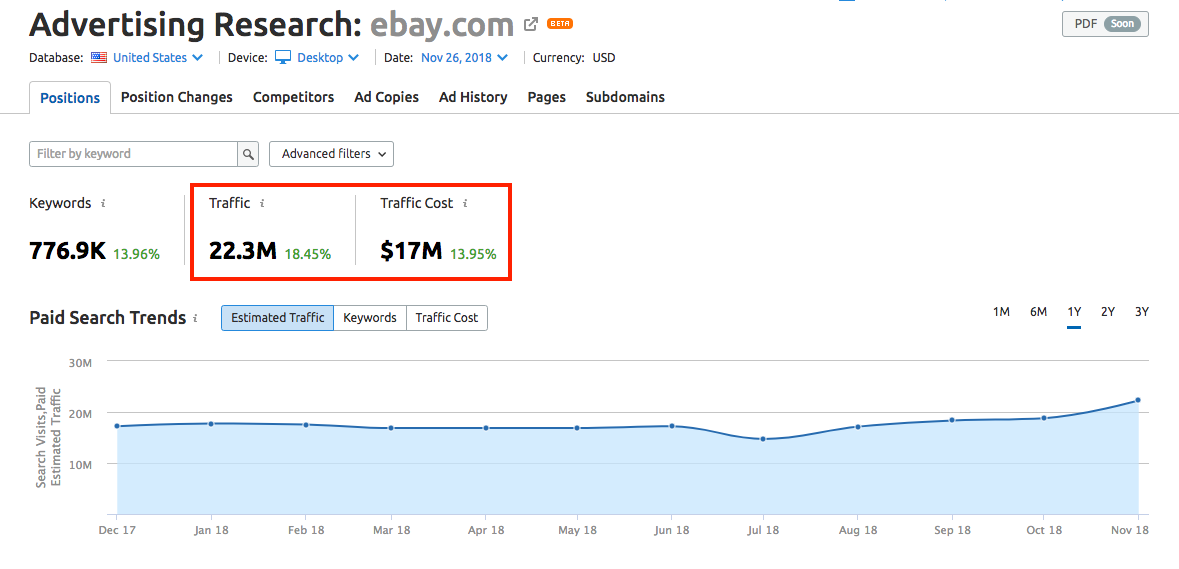Click the orange BETA badge
This screenshot has height=569, width=1179.
tap(559, 24)
